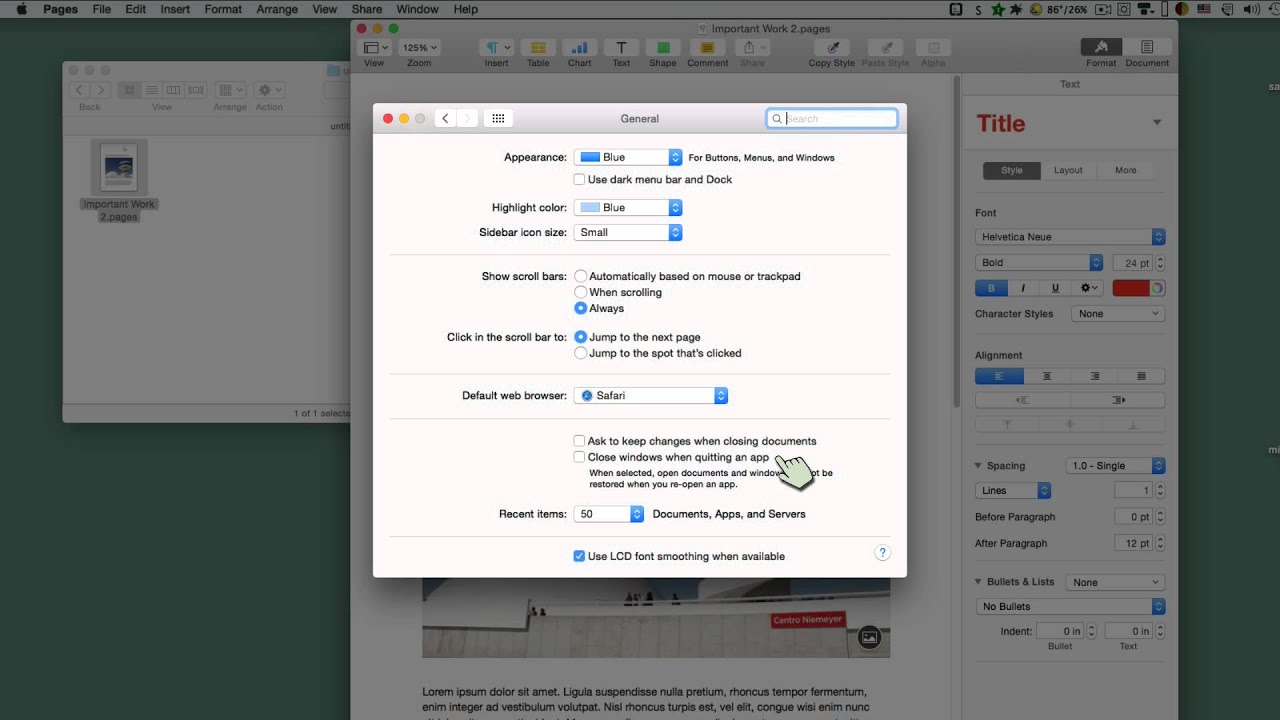1280x720 pixels.
Task: Select Jump to the next page
Action: (x=581, y=337)
